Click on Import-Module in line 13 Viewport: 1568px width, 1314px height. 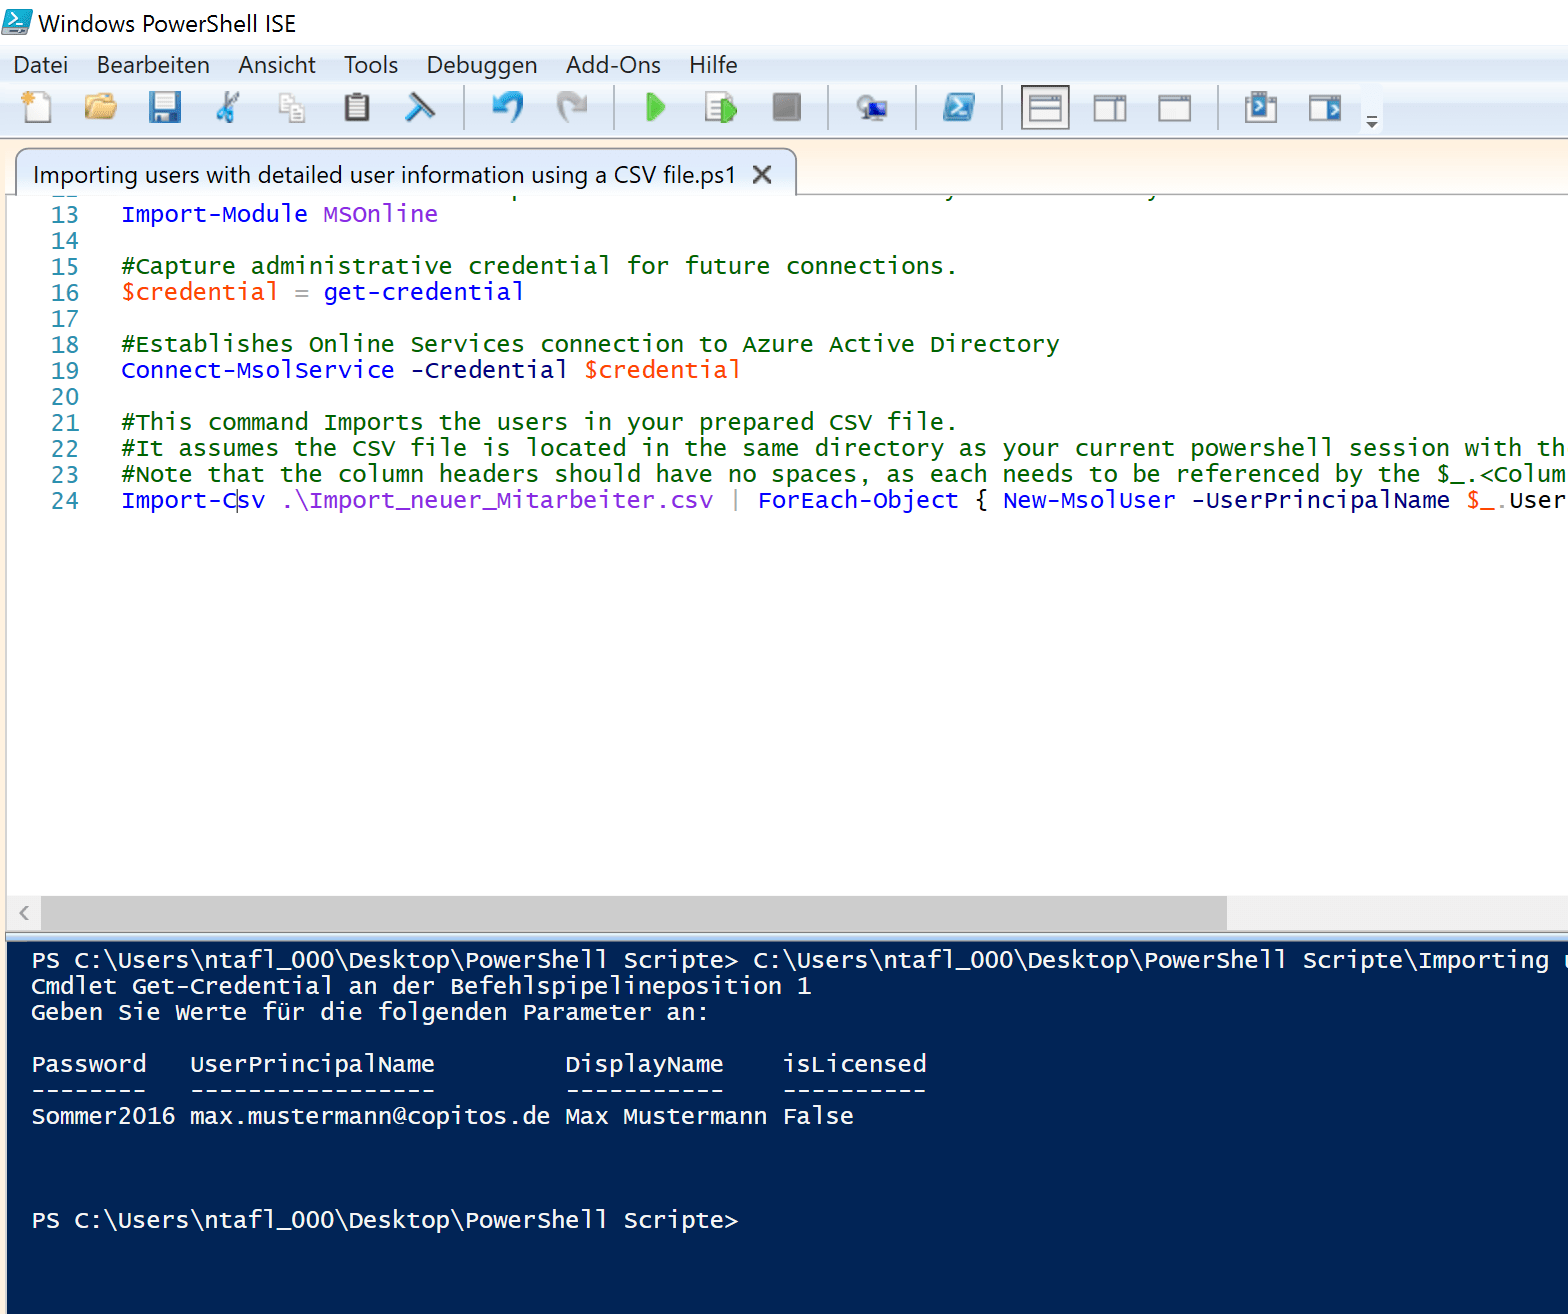[x=214, y=214]
